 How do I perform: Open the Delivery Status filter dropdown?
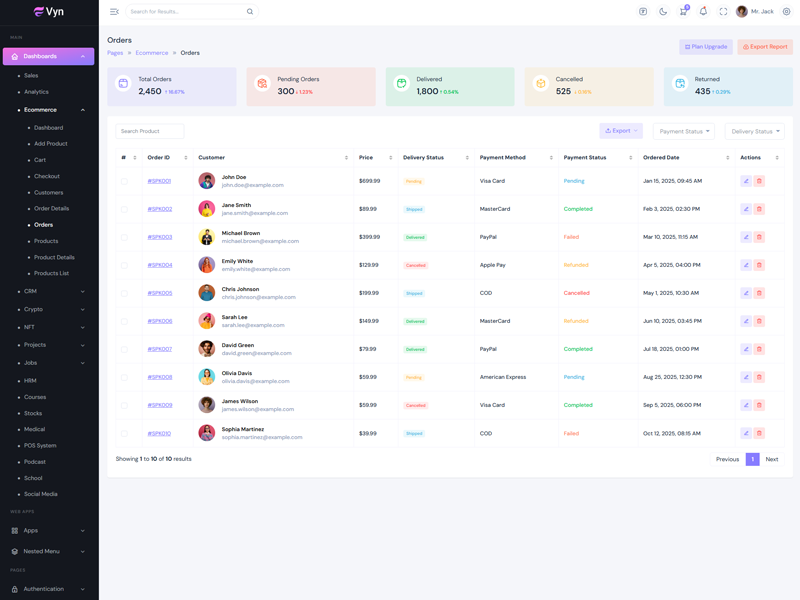click(755, 131)
